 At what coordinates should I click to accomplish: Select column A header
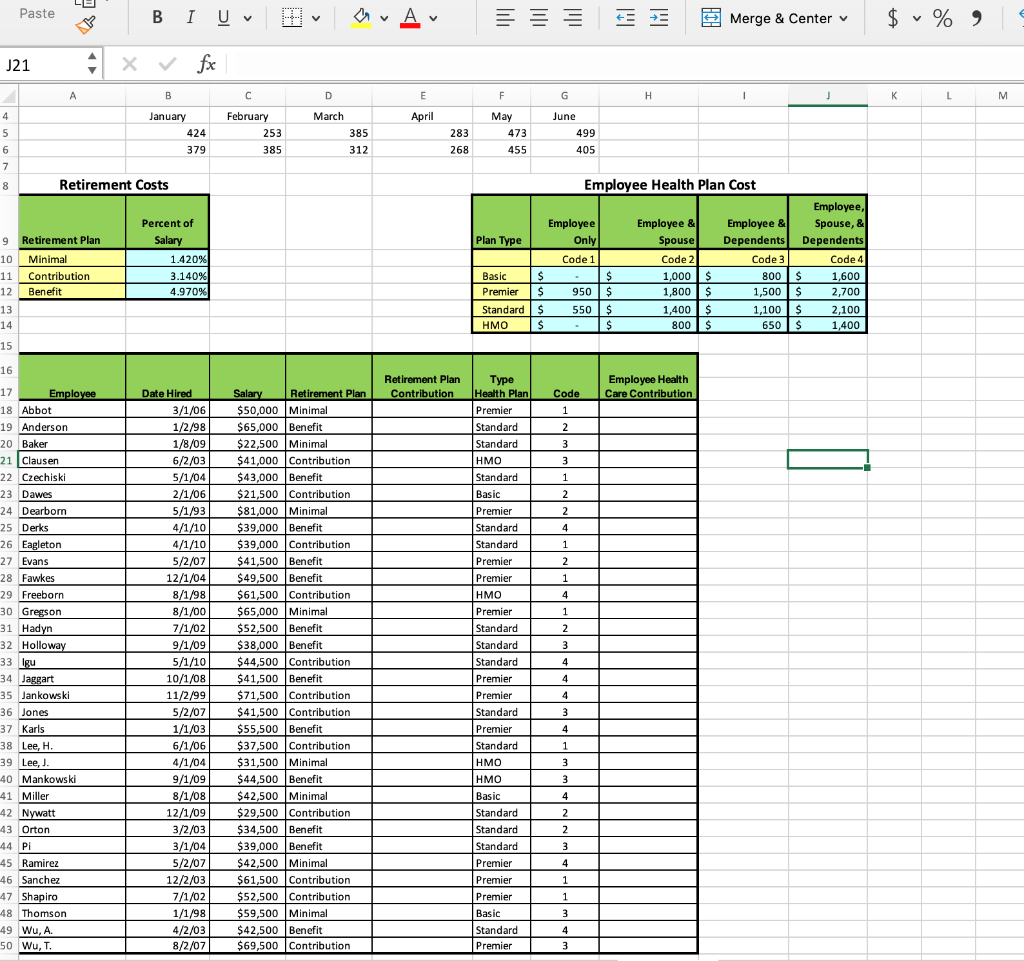coord(72,96)
